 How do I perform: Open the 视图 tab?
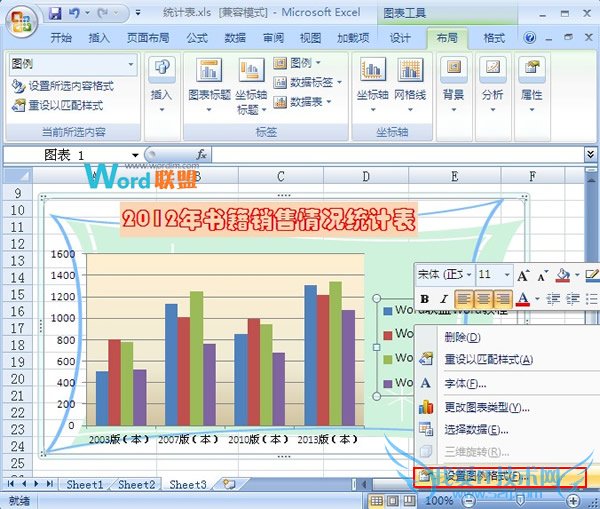pos(310,38)
